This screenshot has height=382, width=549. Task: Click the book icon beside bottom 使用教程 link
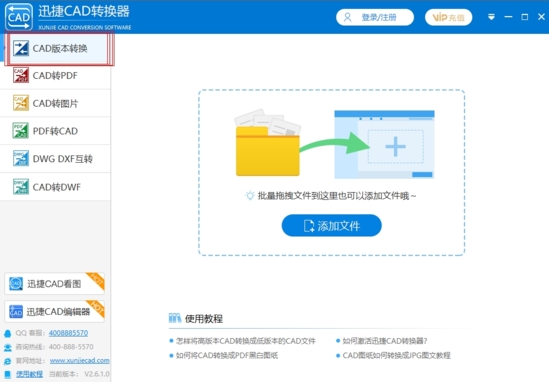pos(7,374)
